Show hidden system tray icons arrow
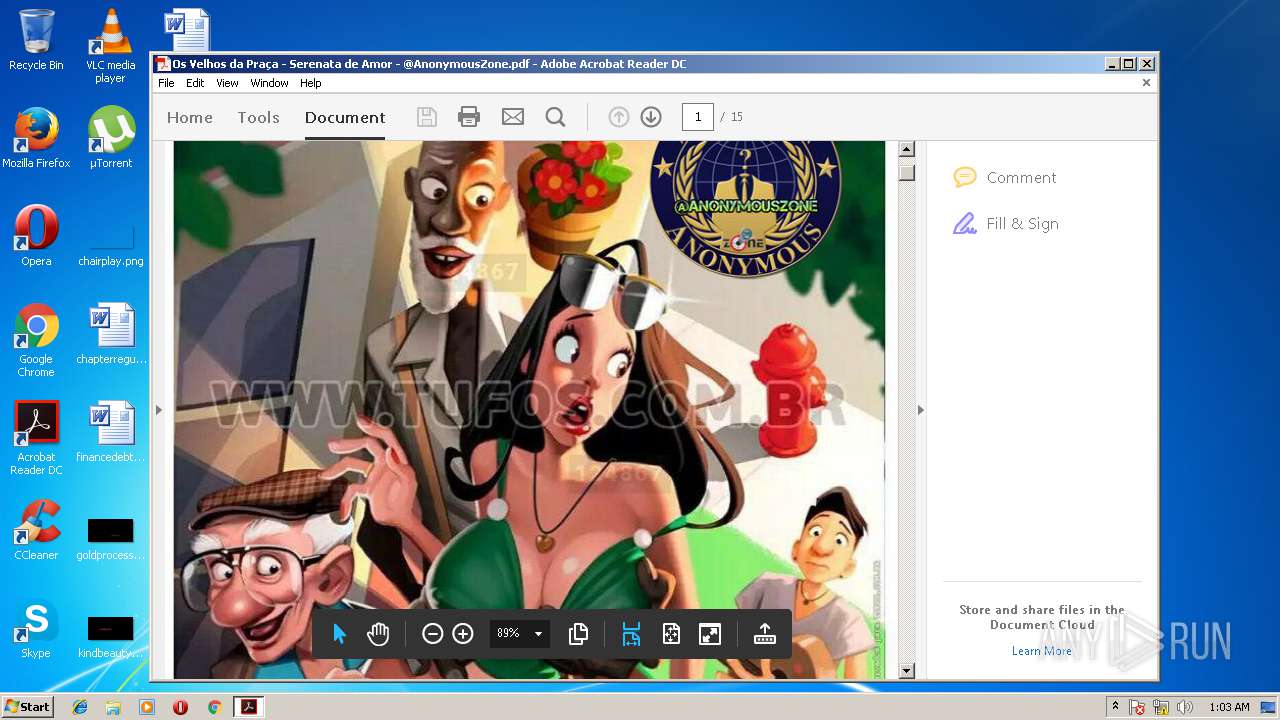This screenshot has height=720, width=1280. click(x=1115, y=707)
